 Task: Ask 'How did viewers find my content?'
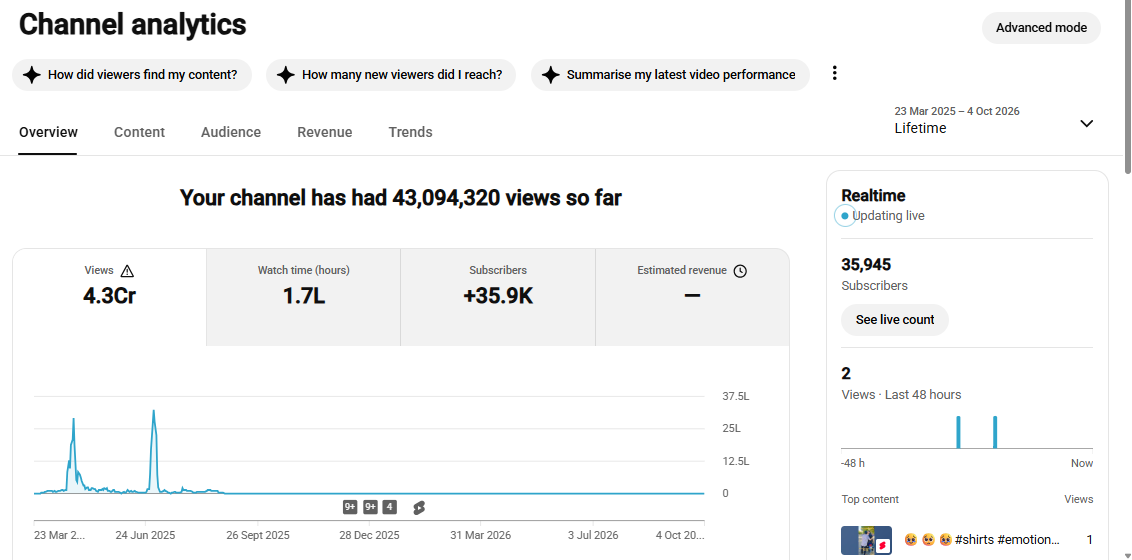pos(131,74)
